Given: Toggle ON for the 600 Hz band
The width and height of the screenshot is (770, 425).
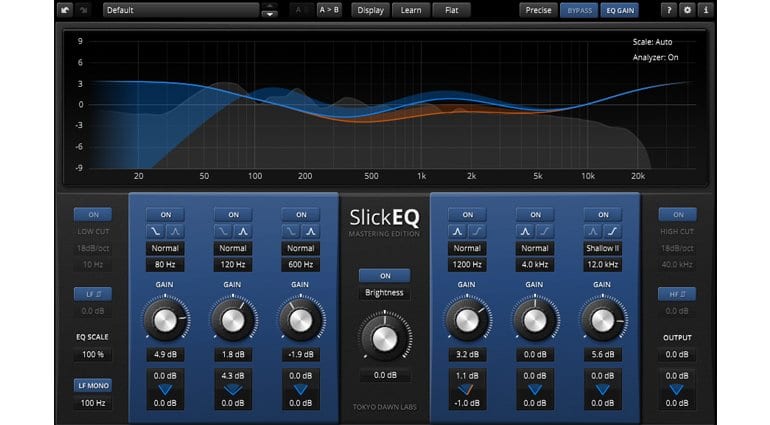Looking at the screenshot, I should (301, 215).
